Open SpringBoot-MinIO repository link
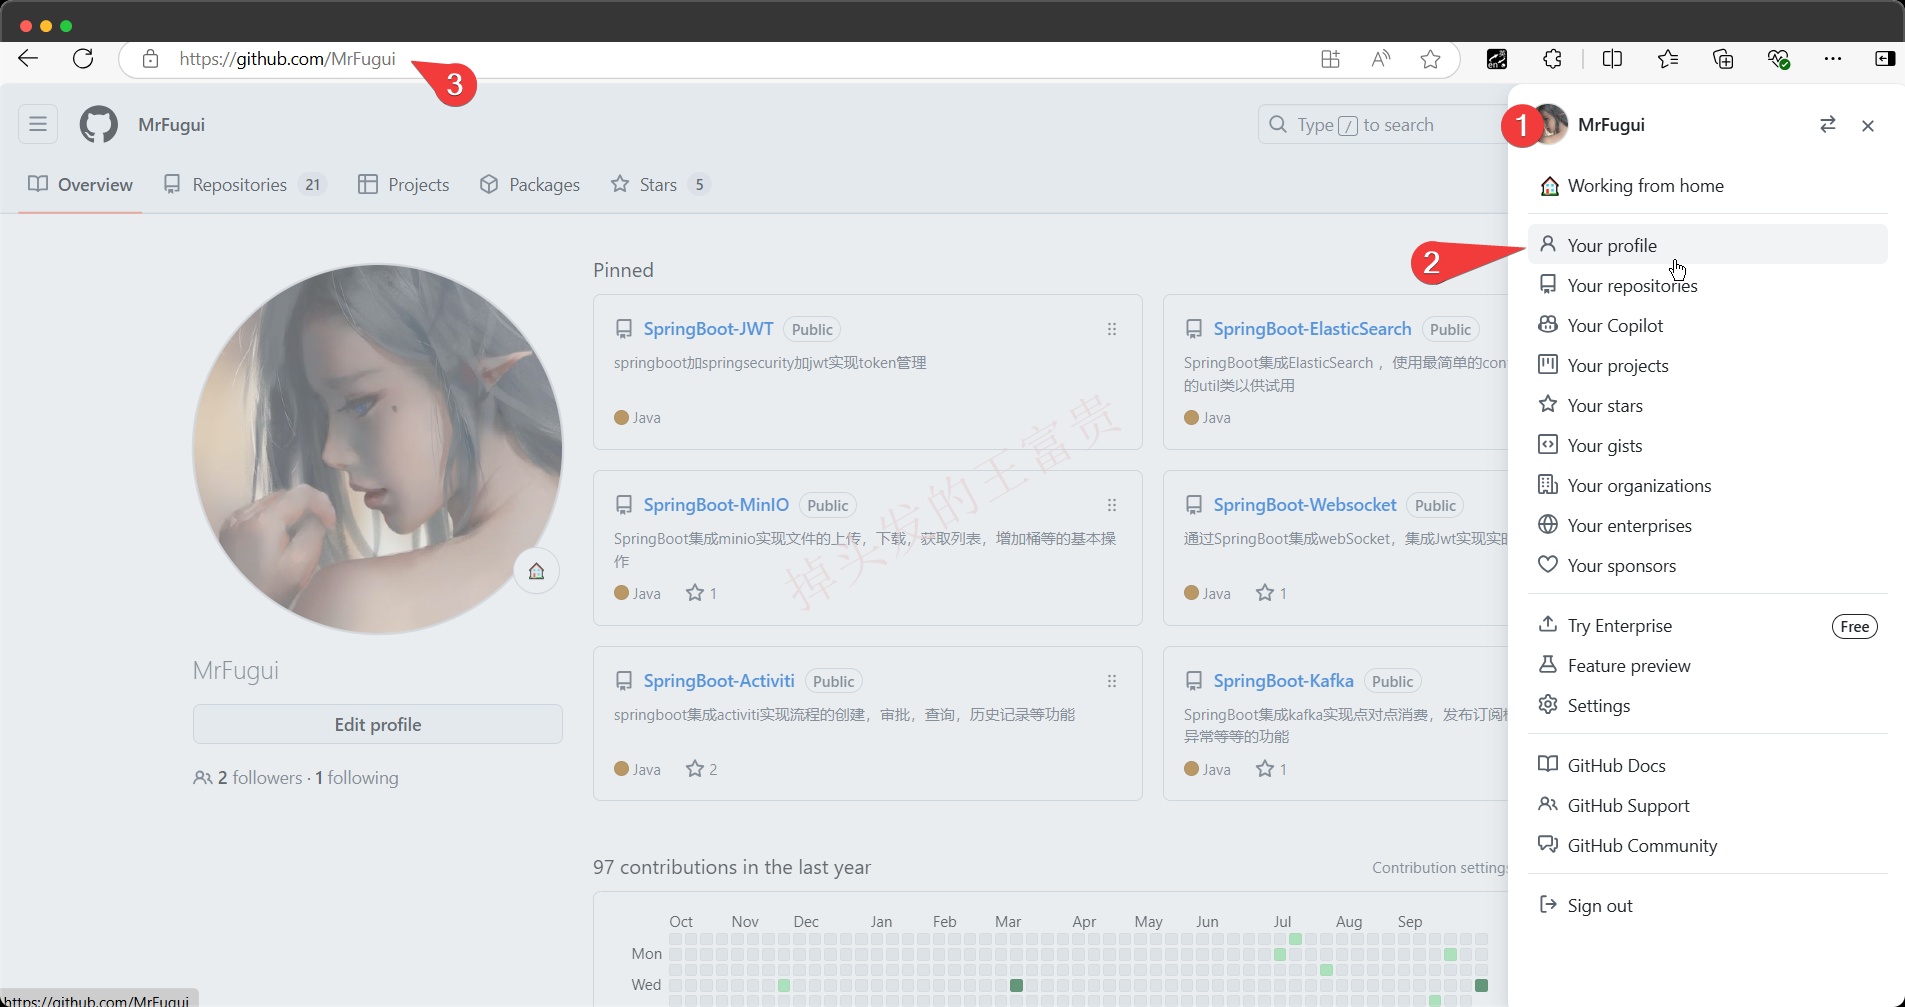 (716, 505)
